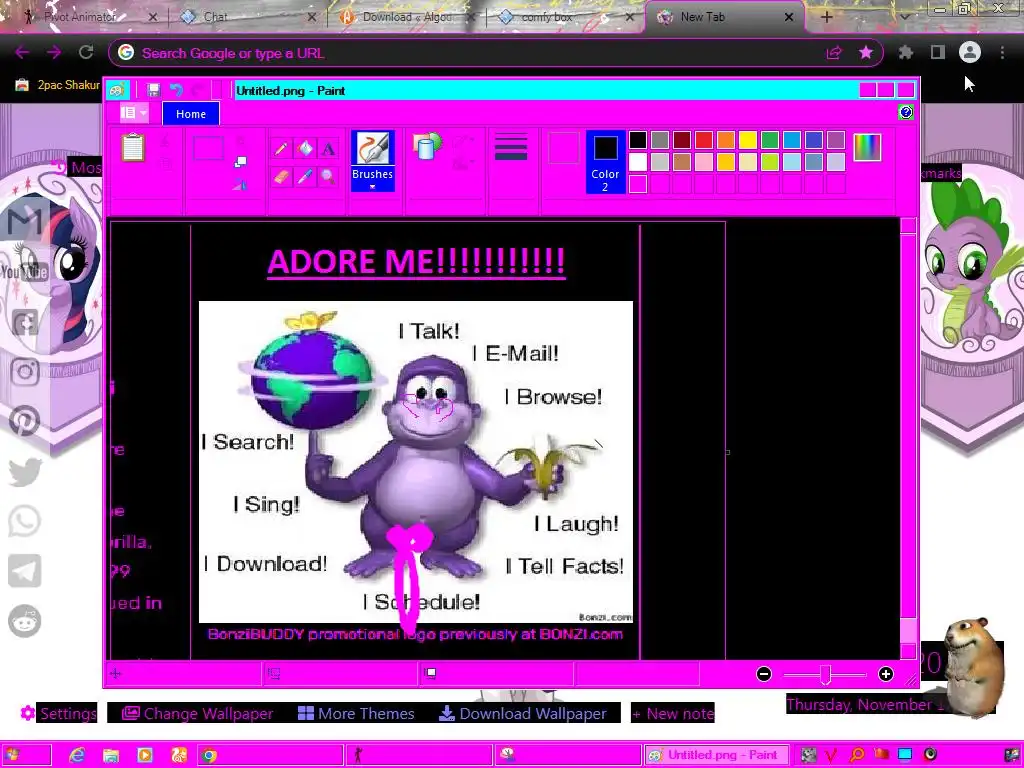Select the Magnifier tool in Paint
Viewport: 1024px width, 768px height.
(x=328, y=176)
